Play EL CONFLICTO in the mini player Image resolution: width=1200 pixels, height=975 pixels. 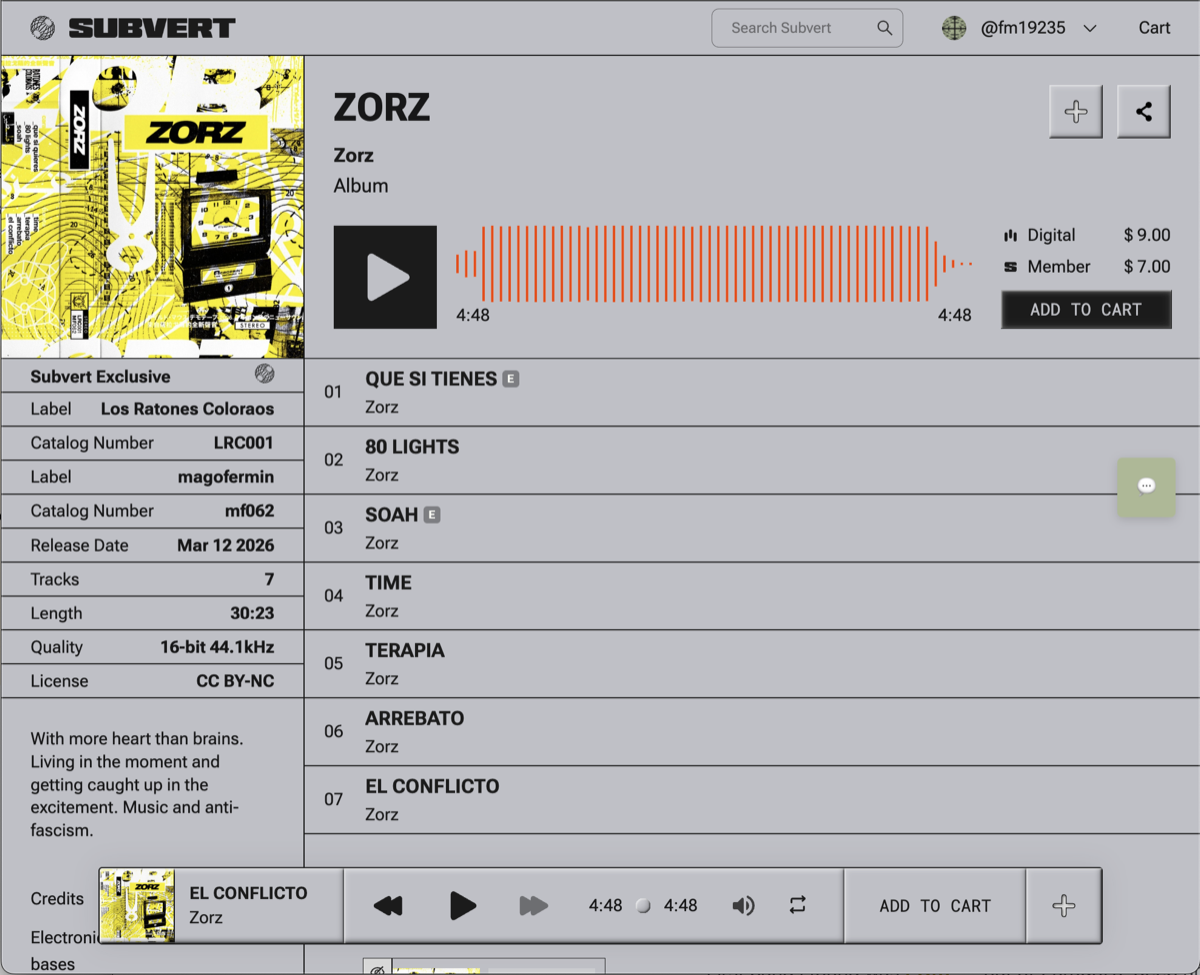click(x=462, y=905)
